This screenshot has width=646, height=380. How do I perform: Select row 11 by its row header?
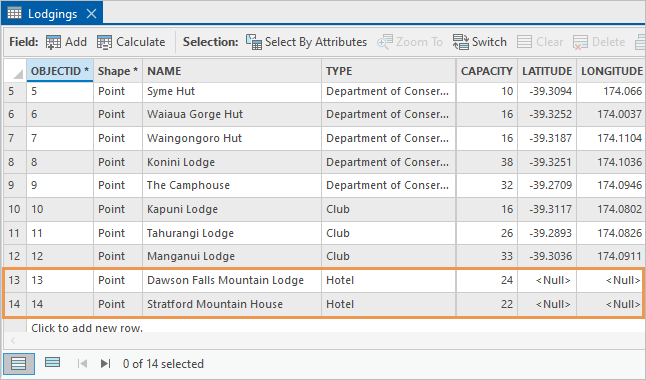pos(15,233)
